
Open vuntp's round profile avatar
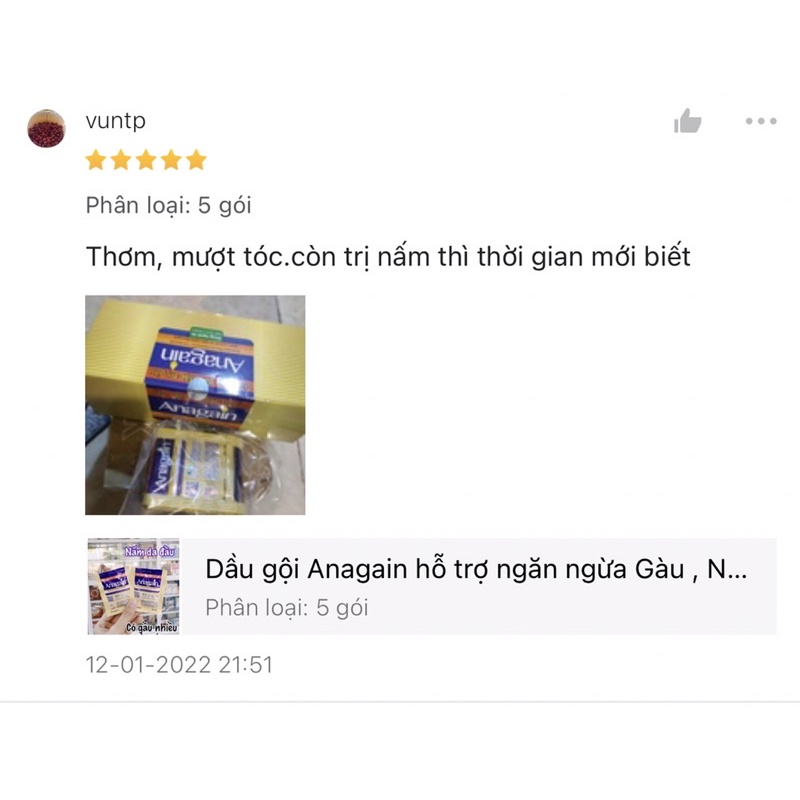coord(46,128)
